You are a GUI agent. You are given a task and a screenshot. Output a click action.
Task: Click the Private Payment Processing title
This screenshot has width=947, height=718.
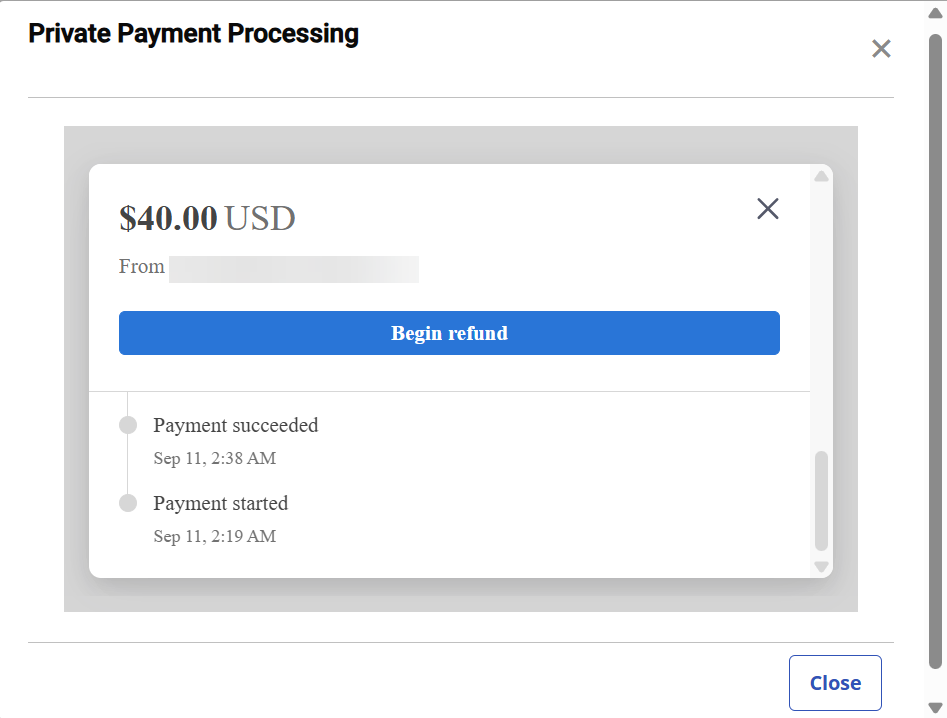(193, 34)
